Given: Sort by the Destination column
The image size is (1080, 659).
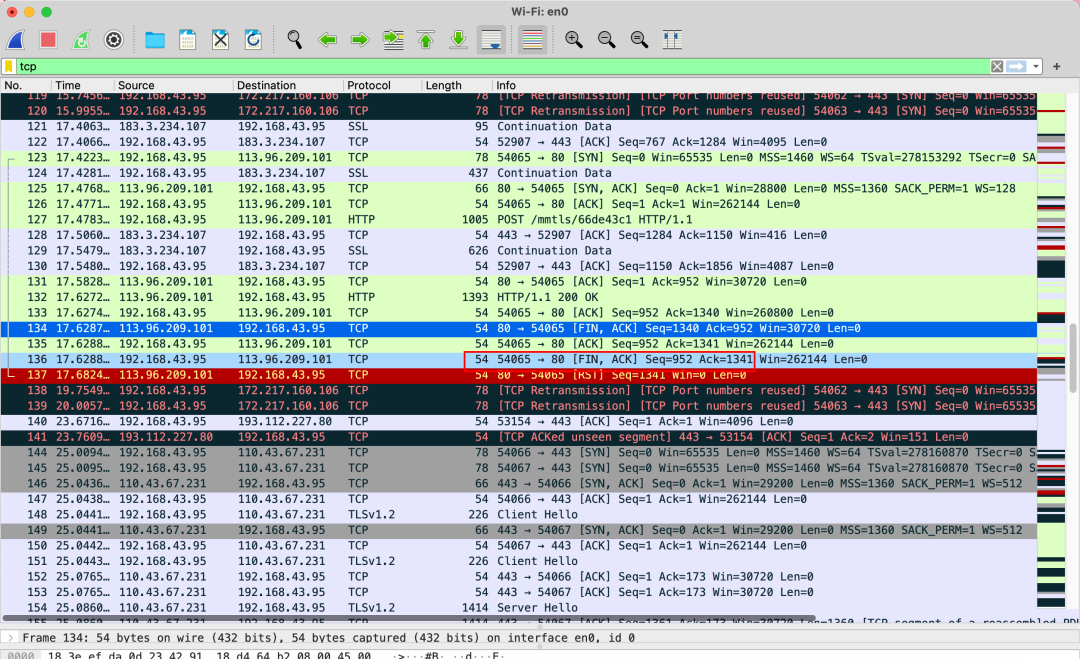Looking at the screenshot, I should (288, 85).
